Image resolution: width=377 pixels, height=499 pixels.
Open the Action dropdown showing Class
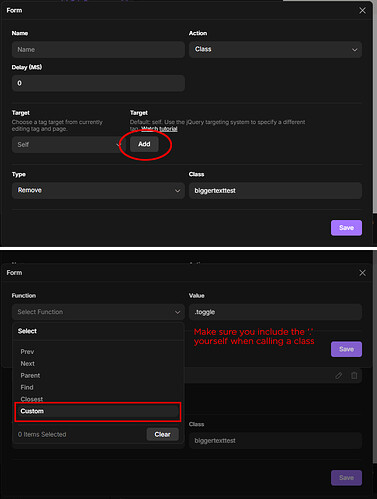click(275, 49)
